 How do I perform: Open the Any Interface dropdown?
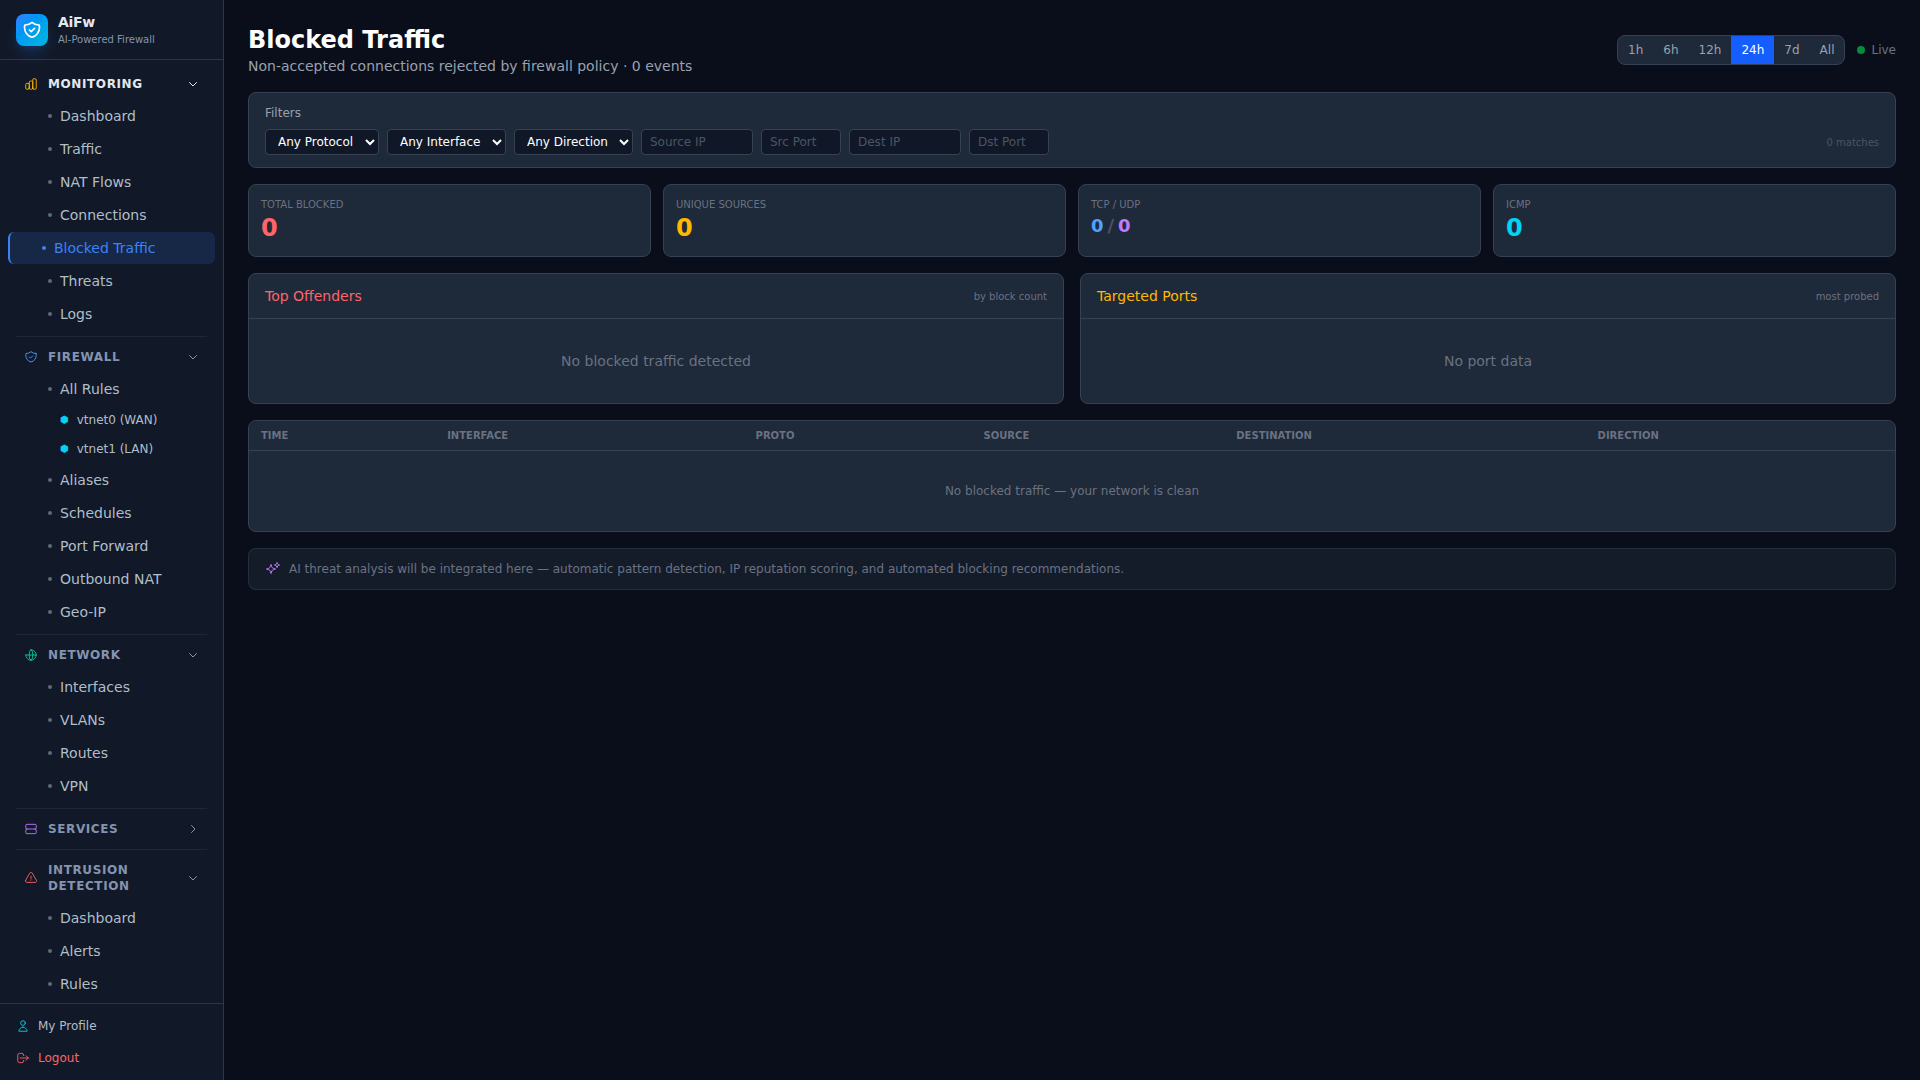(x=446, y=142)
